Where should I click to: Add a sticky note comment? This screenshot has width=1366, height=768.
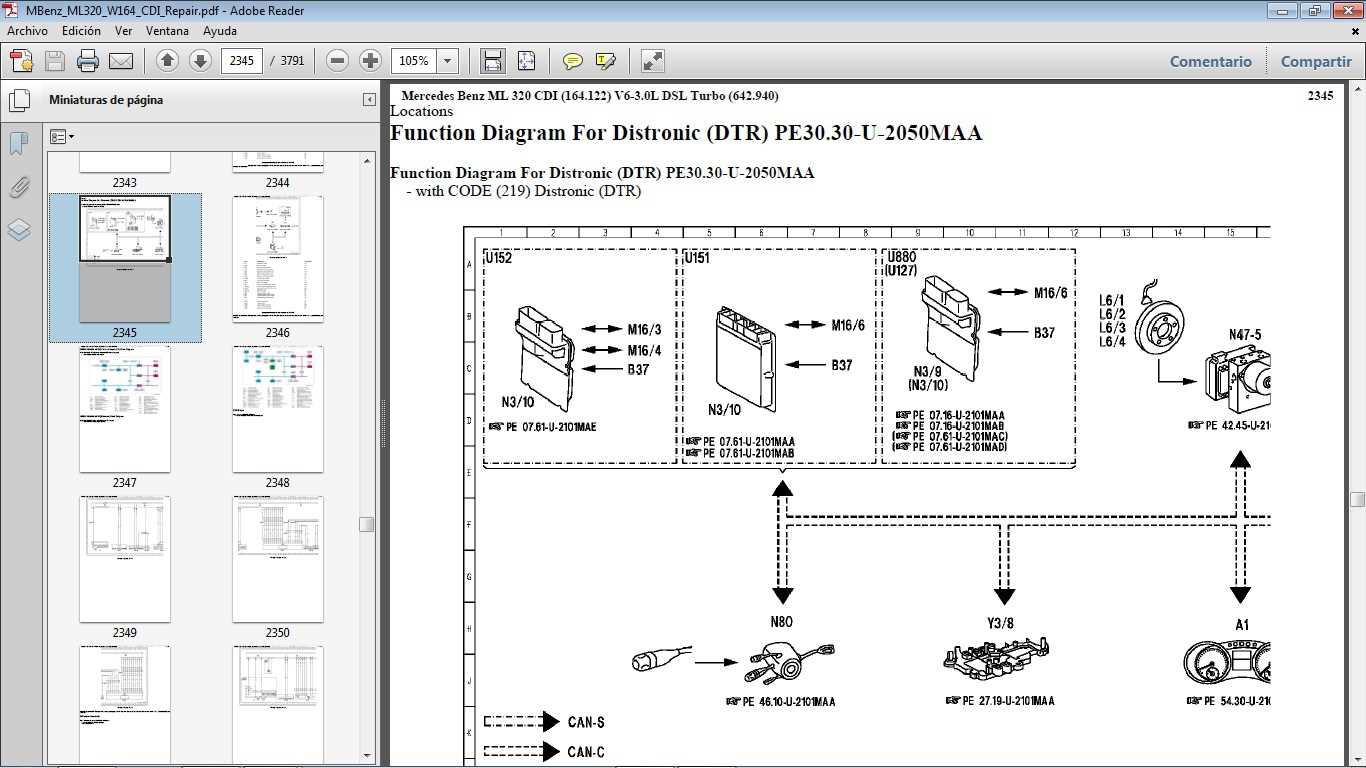pos(573,61)
